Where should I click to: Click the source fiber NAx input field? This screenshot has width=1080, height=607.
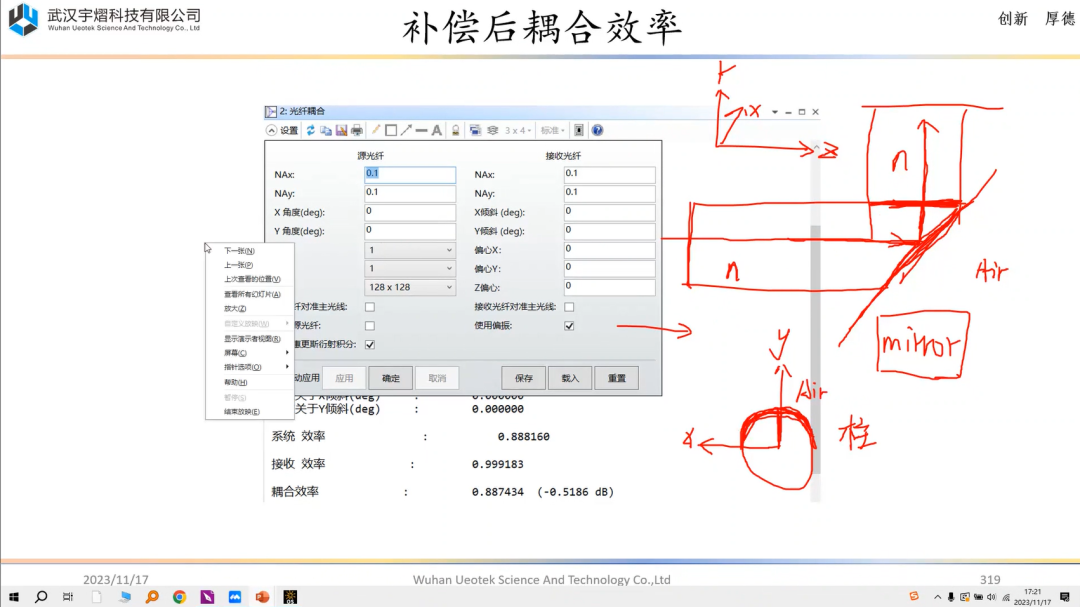[x=409, y=174]
